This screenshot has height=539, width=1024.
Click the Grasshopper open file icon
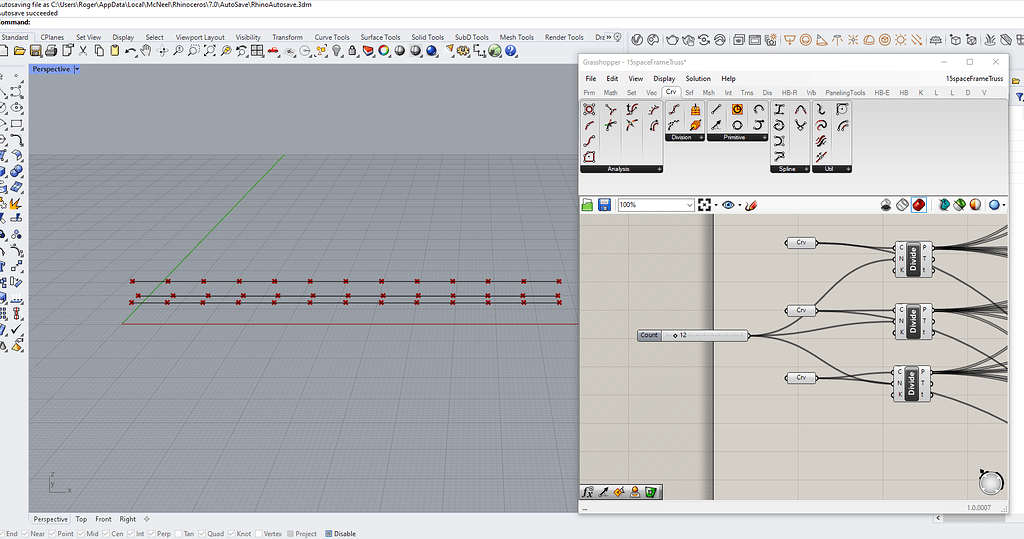pyautogui.click(x=589, y=205)
